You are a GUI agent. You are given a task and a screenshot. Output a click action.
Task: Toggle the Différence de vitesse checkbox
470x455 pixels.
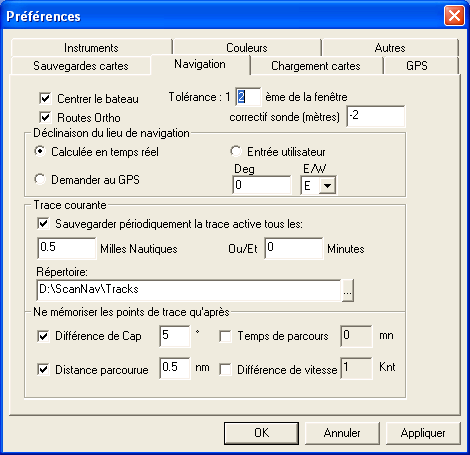(226, 369)
